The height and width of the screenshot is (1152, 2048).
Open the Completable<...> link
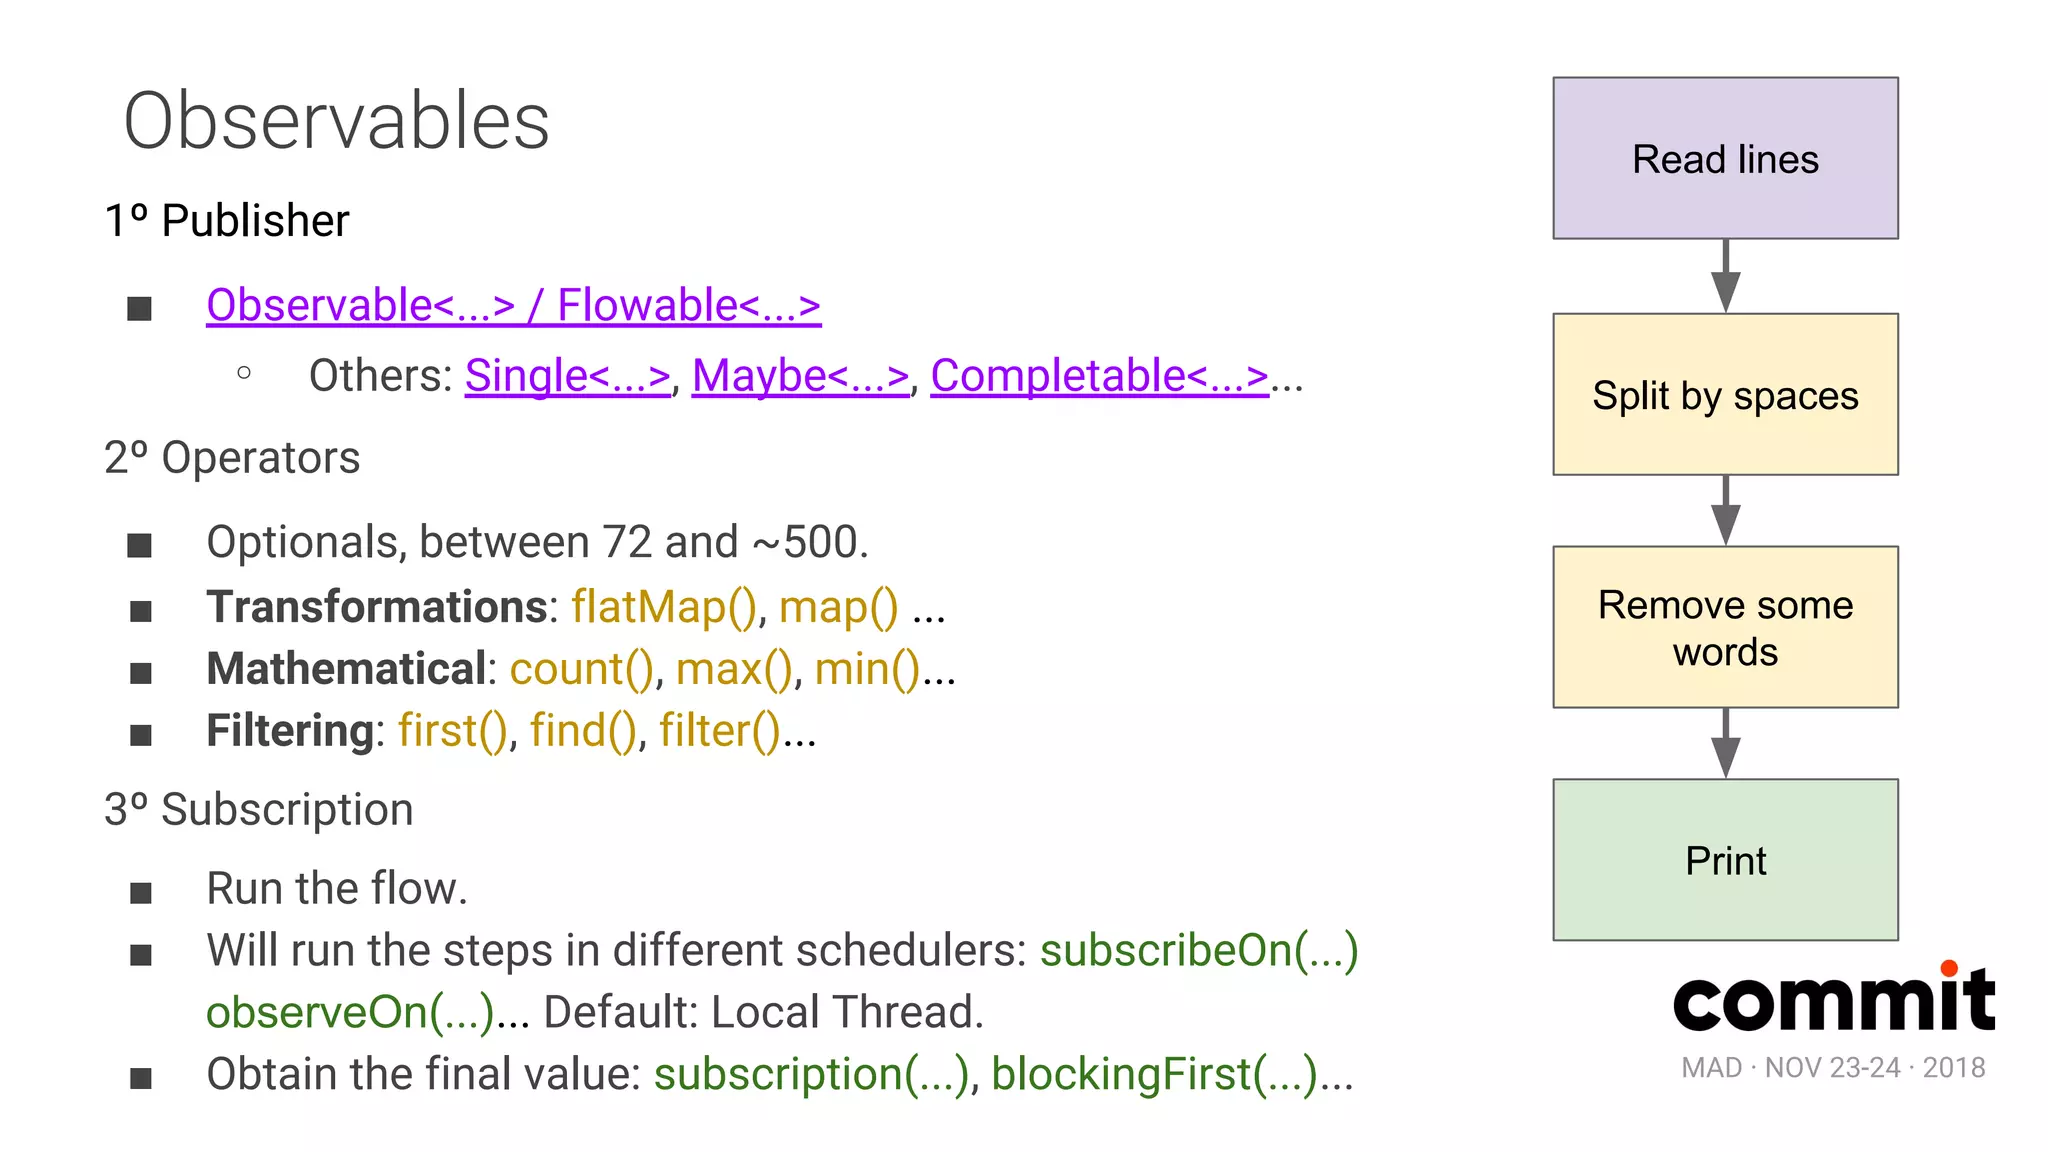tap(1099, 376)
